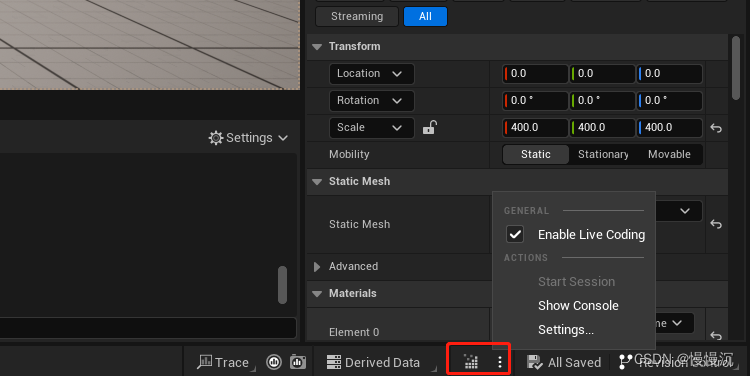Click Scale Y value 400.0
The width and height of the screenshot is (750, 376).
(602, 128)
